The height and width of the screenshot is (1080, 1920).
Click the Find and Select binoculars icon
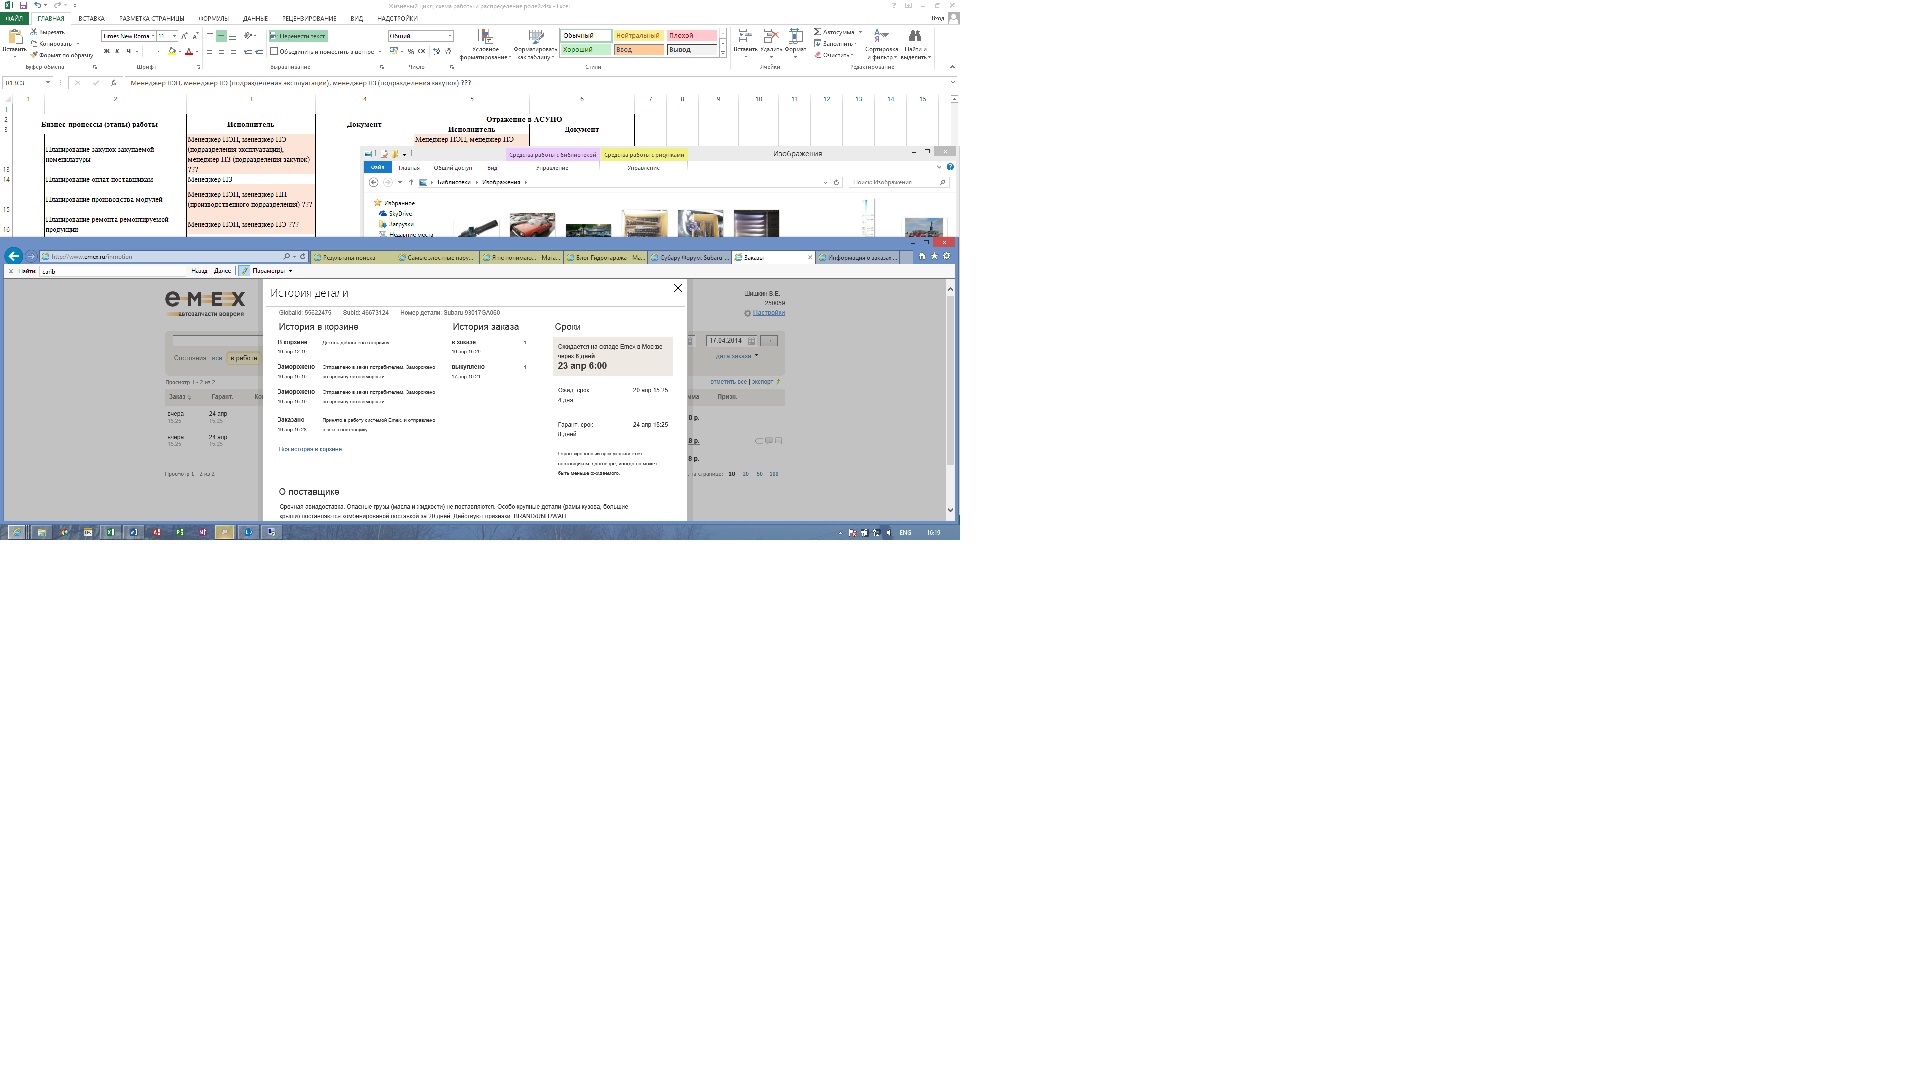[x=914, y=37]
